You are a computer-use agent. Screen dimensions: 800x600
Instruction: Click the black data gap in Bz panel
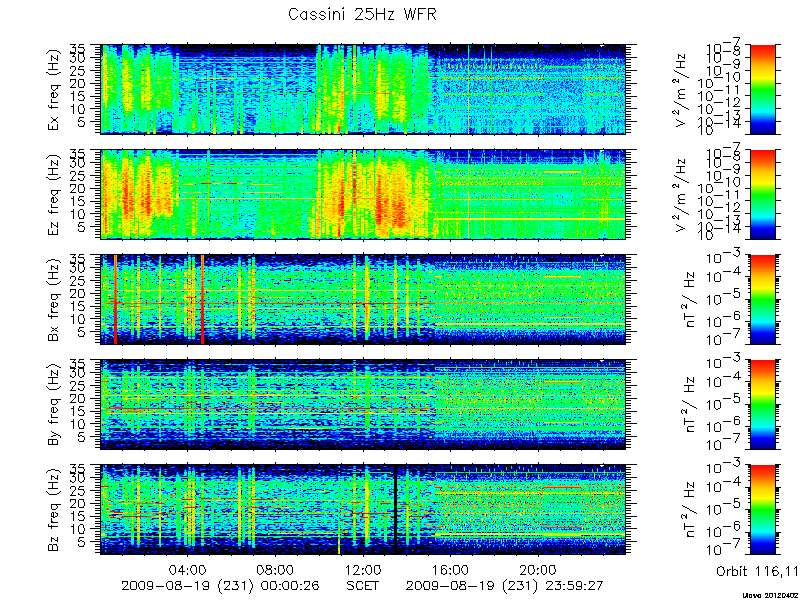click(395, 510)
